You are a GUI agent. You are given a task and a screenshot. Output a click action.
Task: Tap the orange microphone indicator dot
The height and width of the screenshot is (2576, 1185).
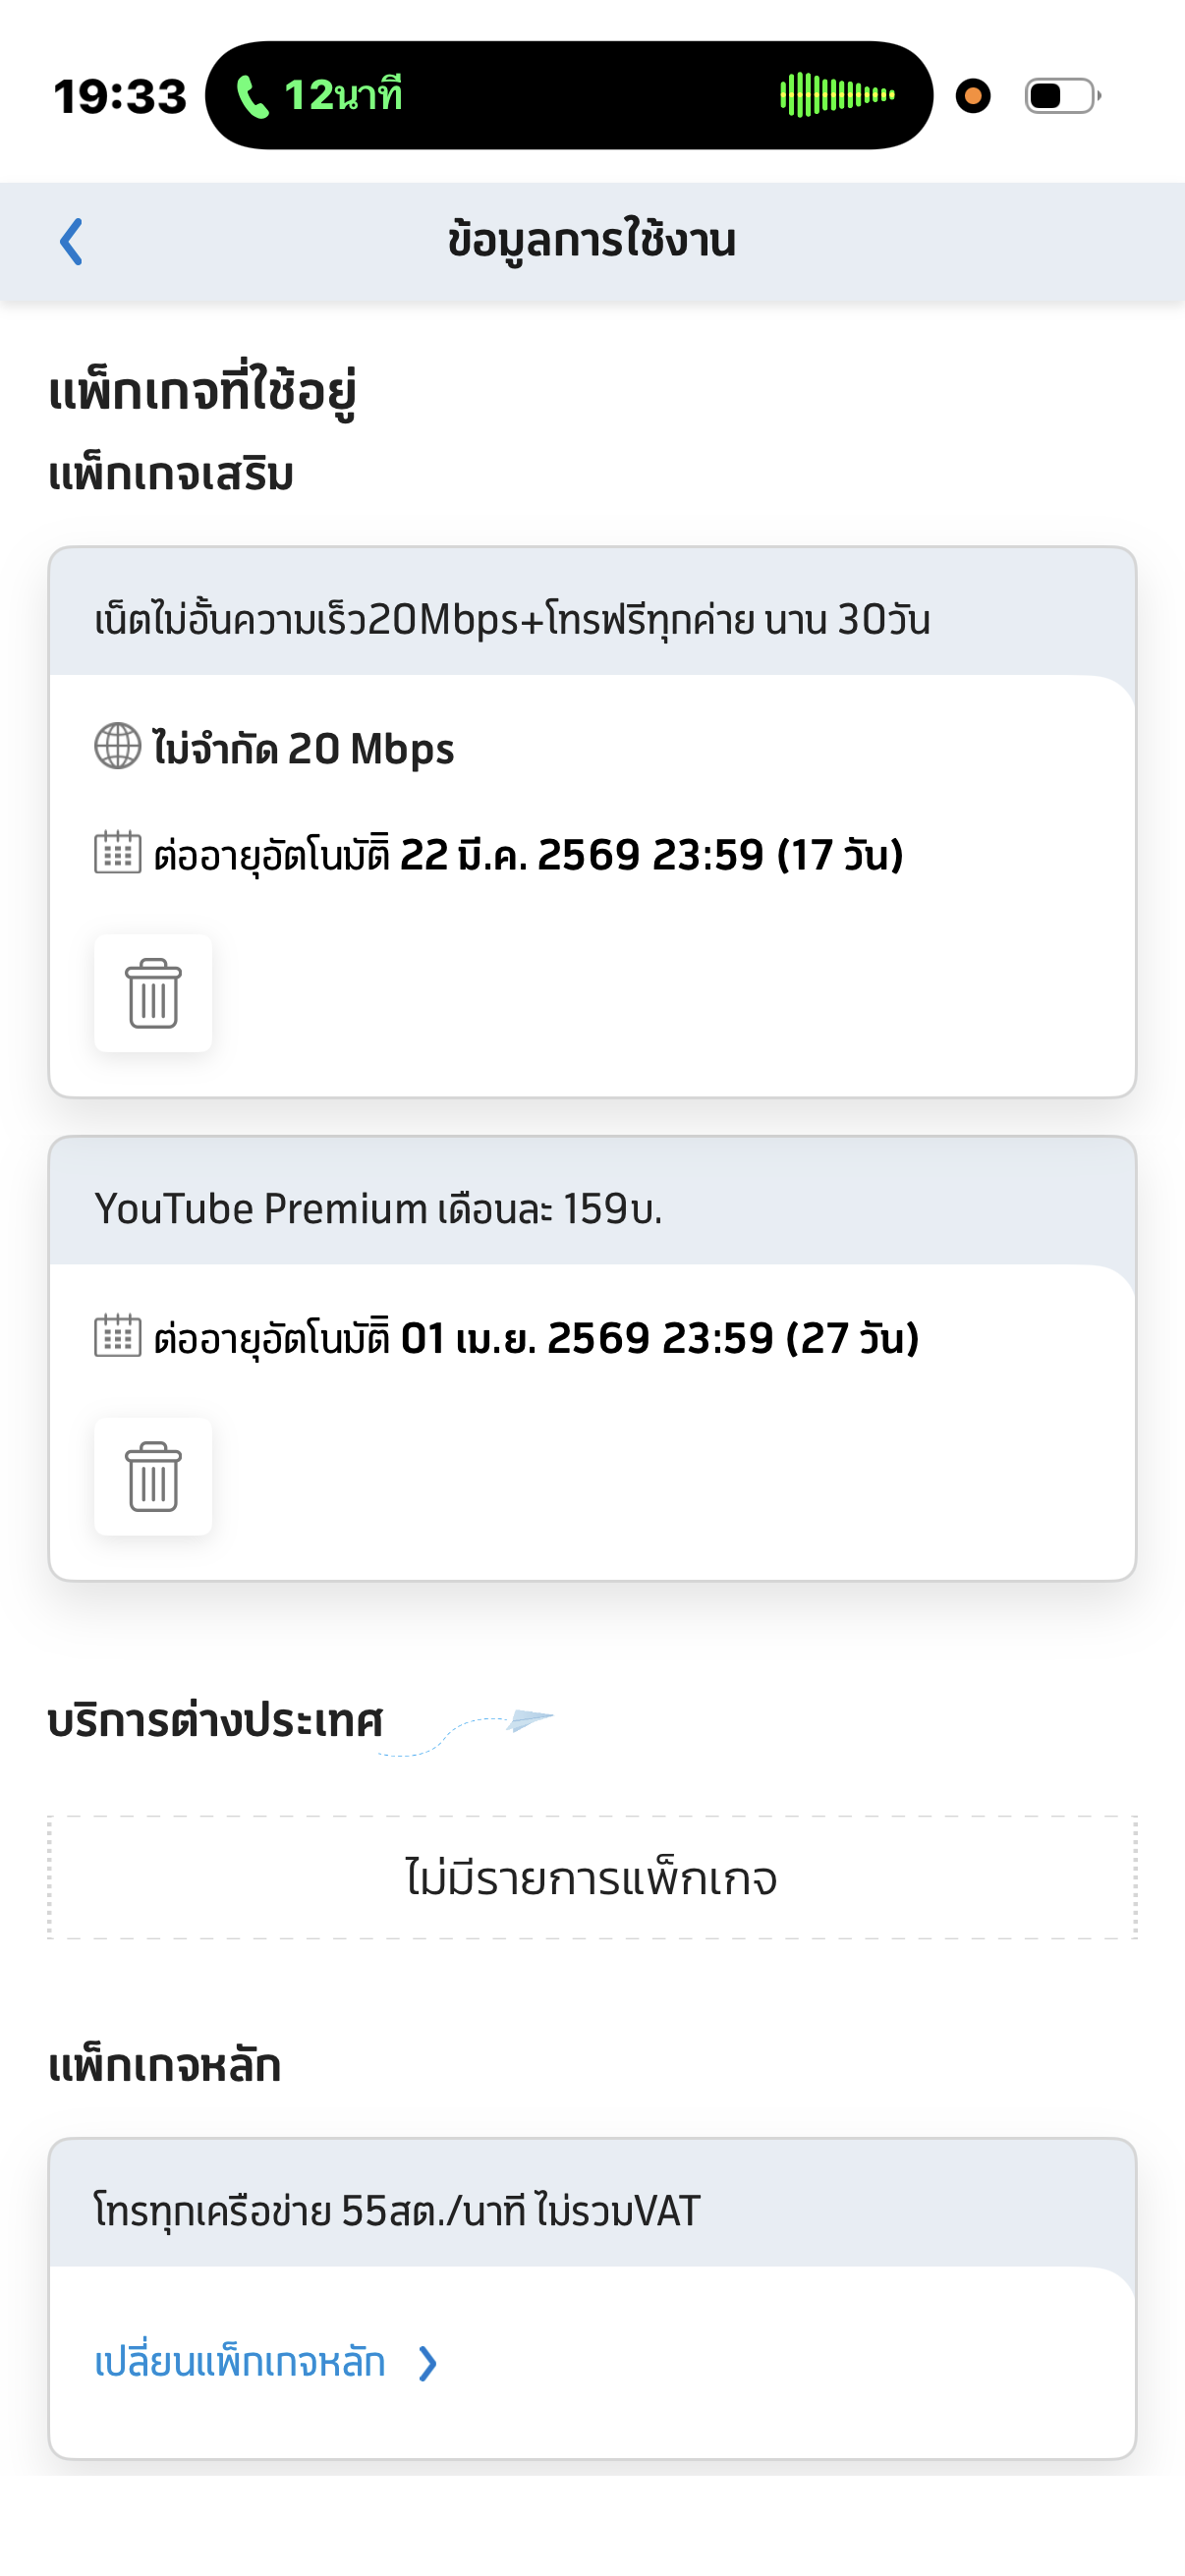[973, 96]
